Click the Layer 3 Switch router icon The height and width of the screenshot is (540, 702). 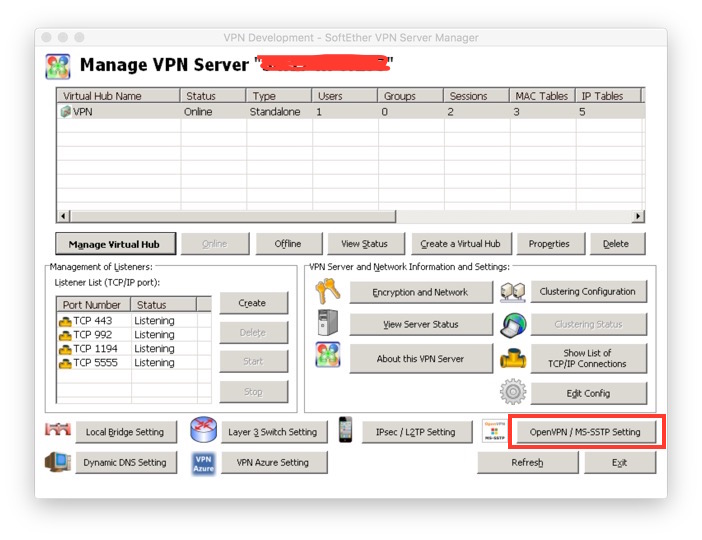tap(203, 429)
